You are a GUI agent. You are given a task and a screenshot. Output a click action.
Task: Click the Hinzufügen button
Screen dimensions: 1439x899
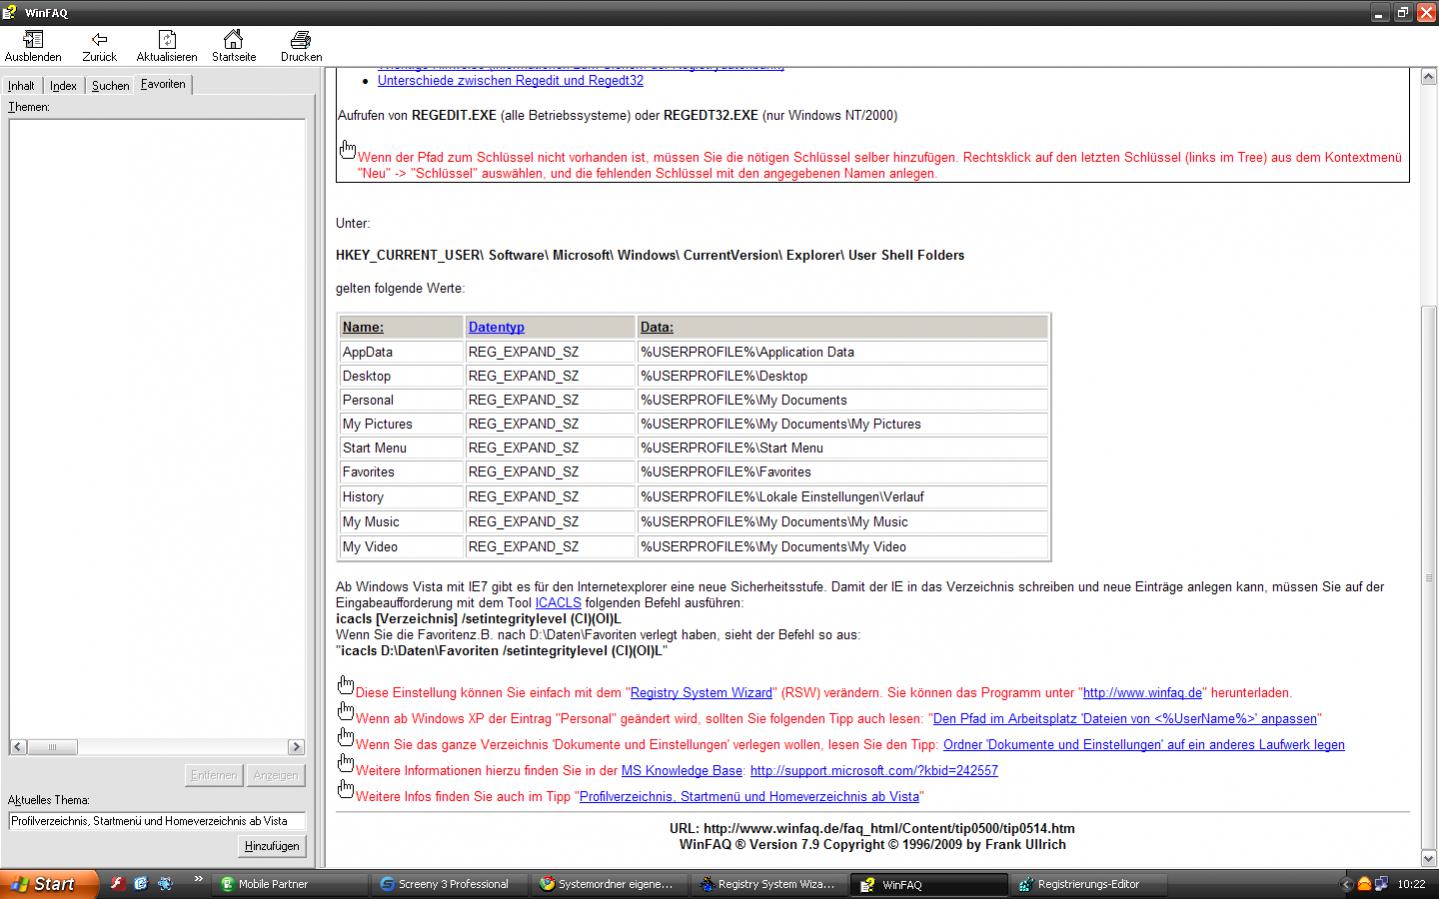click(x=272, y=846)
